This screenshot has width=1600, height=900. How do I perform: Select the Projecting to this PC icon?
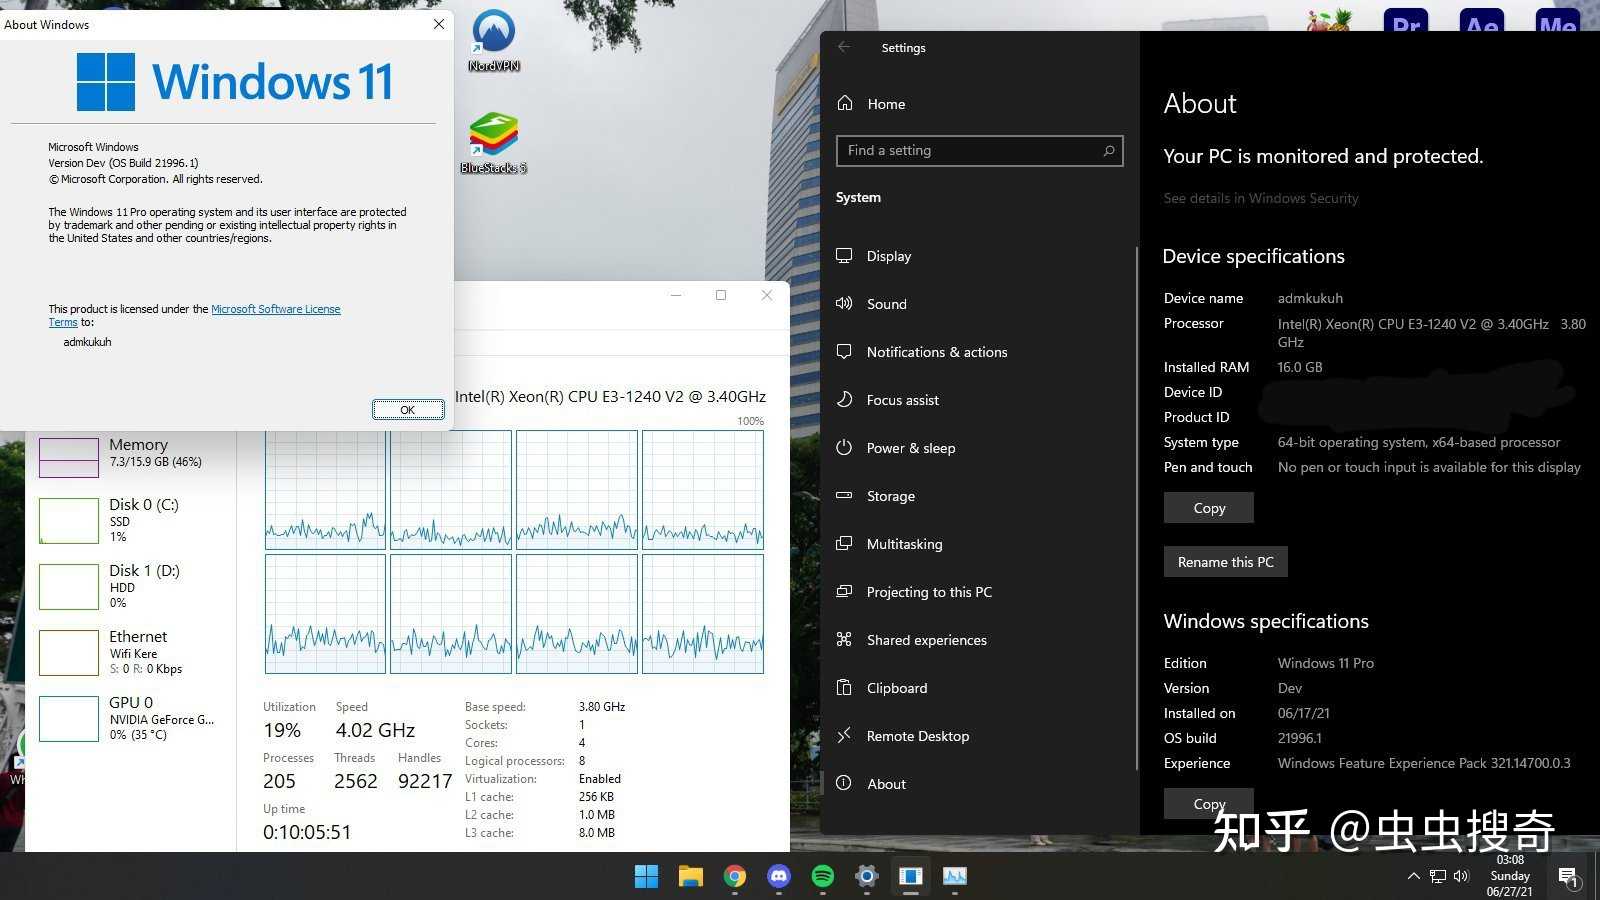[844, 592]
